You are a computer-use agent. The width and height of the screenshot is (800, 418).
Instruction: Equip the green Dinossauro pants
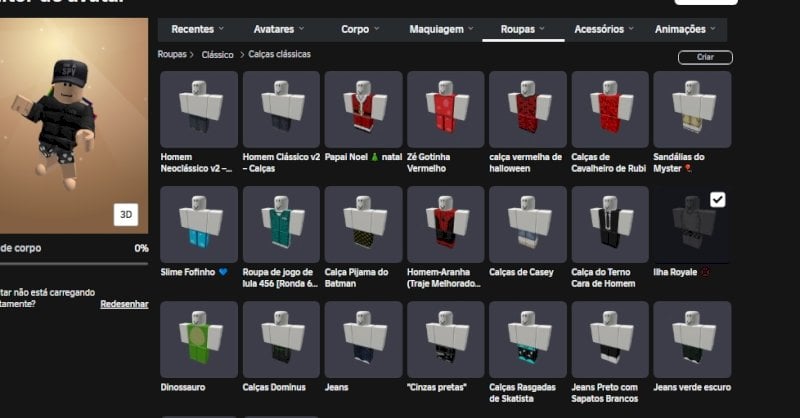click(199, 339)
